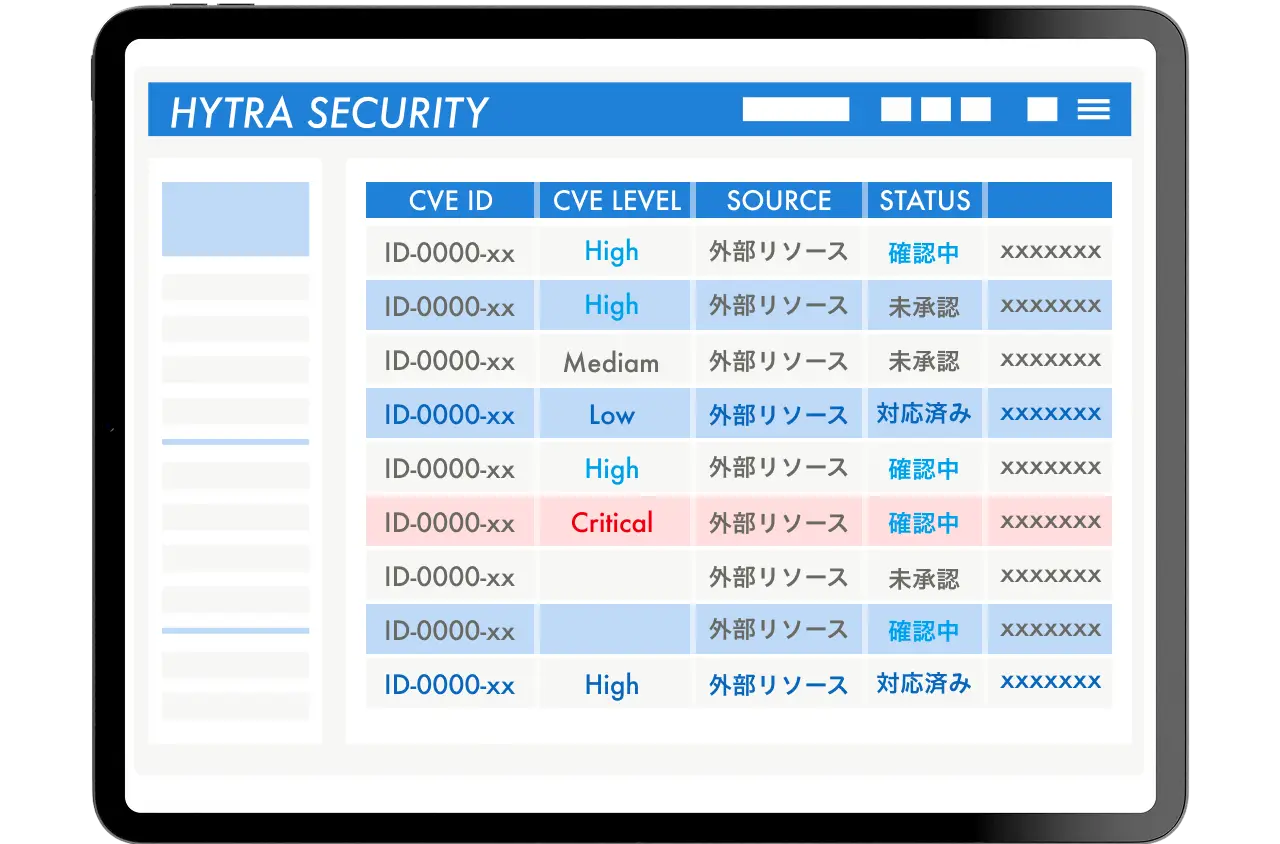The width and height of the screenshot is (1280, 844).
Task: Click xxxxxxx in the Critical row
Action: (x=1051, y=521)
